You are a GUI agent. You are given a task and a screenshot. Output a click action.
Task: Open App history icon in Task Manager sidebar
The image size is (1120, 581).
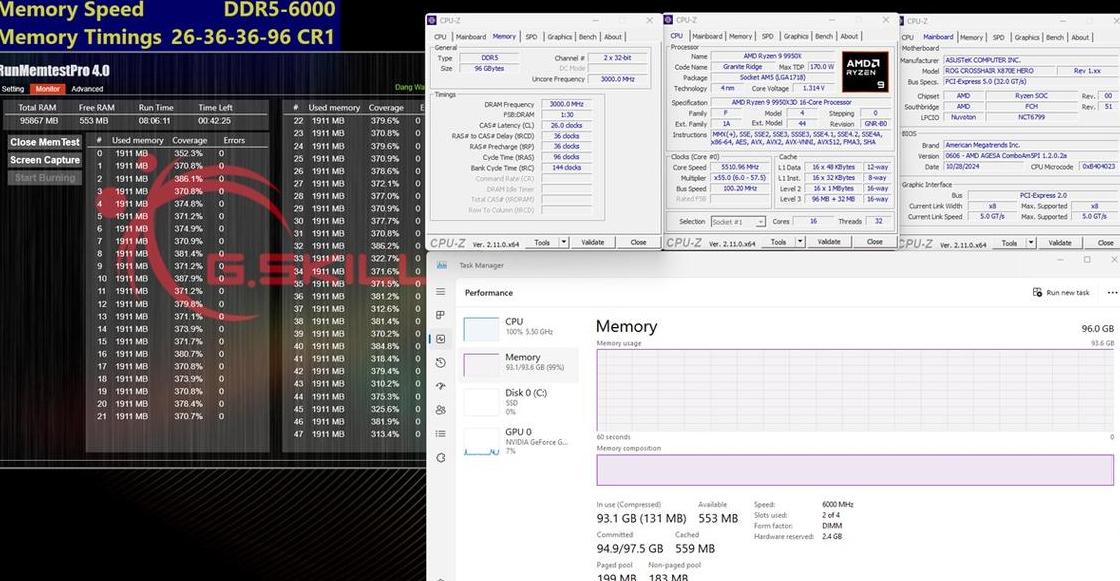click(441, 362)
